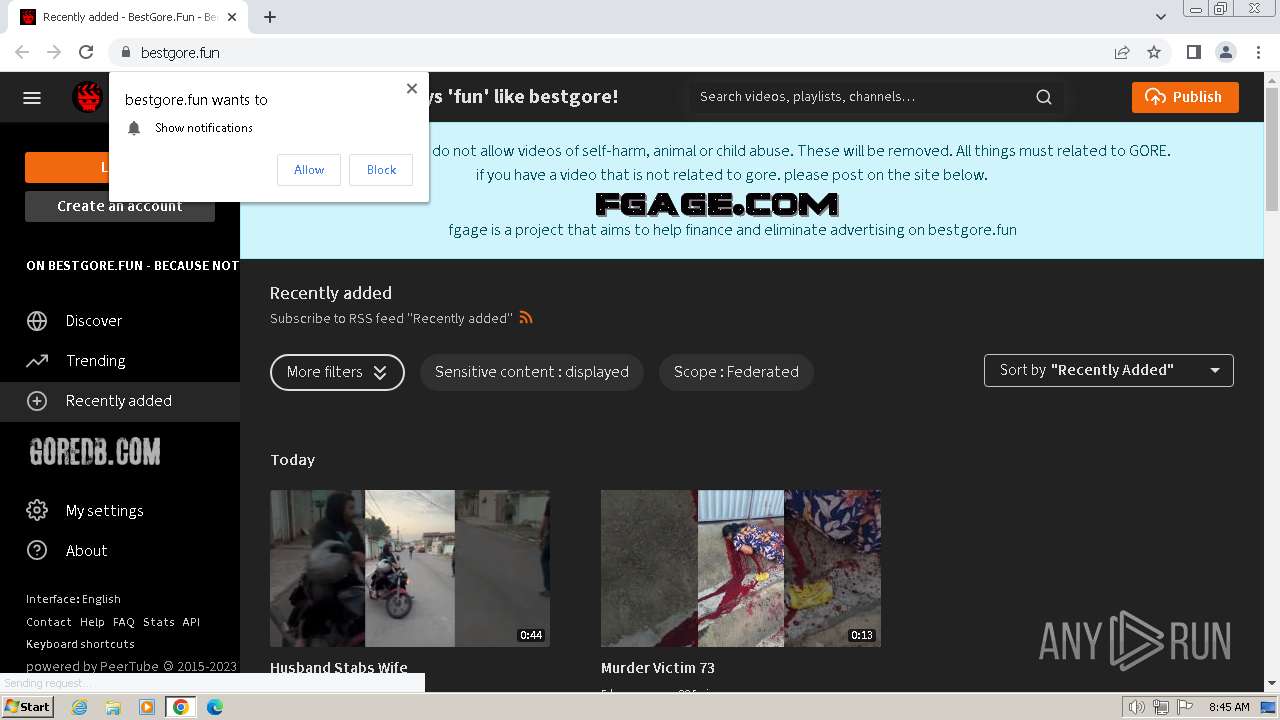Click the GOREDB.COM banner

95,452
